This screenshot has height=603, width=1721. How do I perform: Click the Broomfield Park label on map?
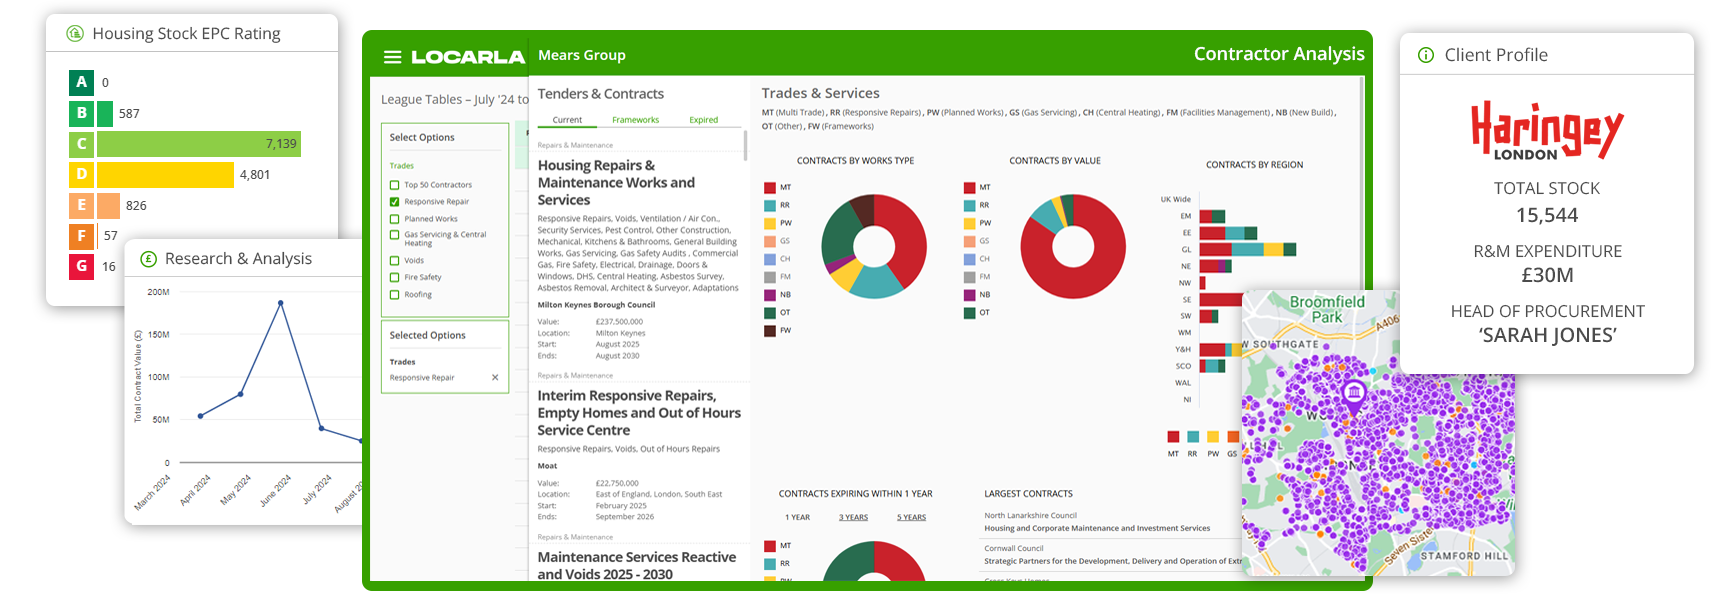point(1327,309)
